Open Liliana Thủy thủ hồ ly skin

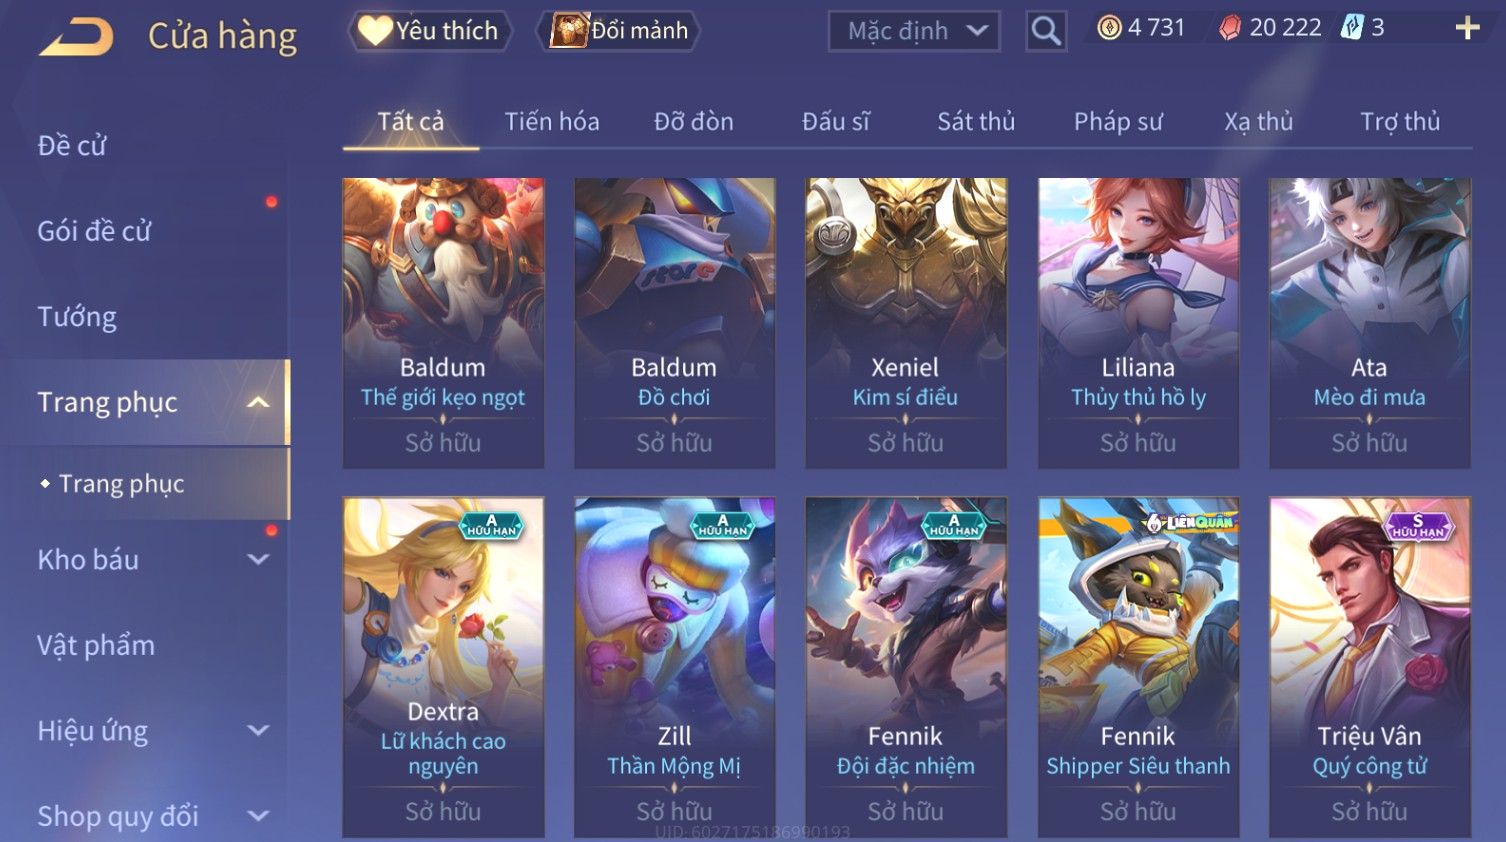point(1138,323)
